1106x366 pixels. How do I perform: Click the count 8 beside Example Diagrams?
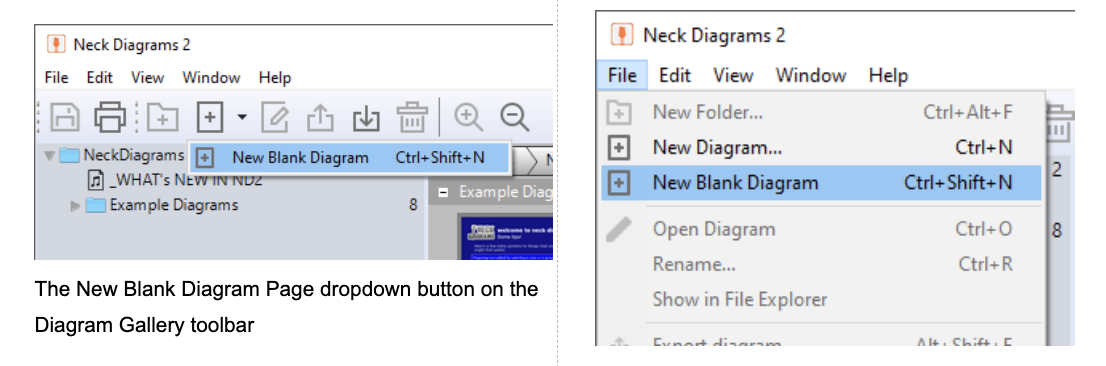413,205
